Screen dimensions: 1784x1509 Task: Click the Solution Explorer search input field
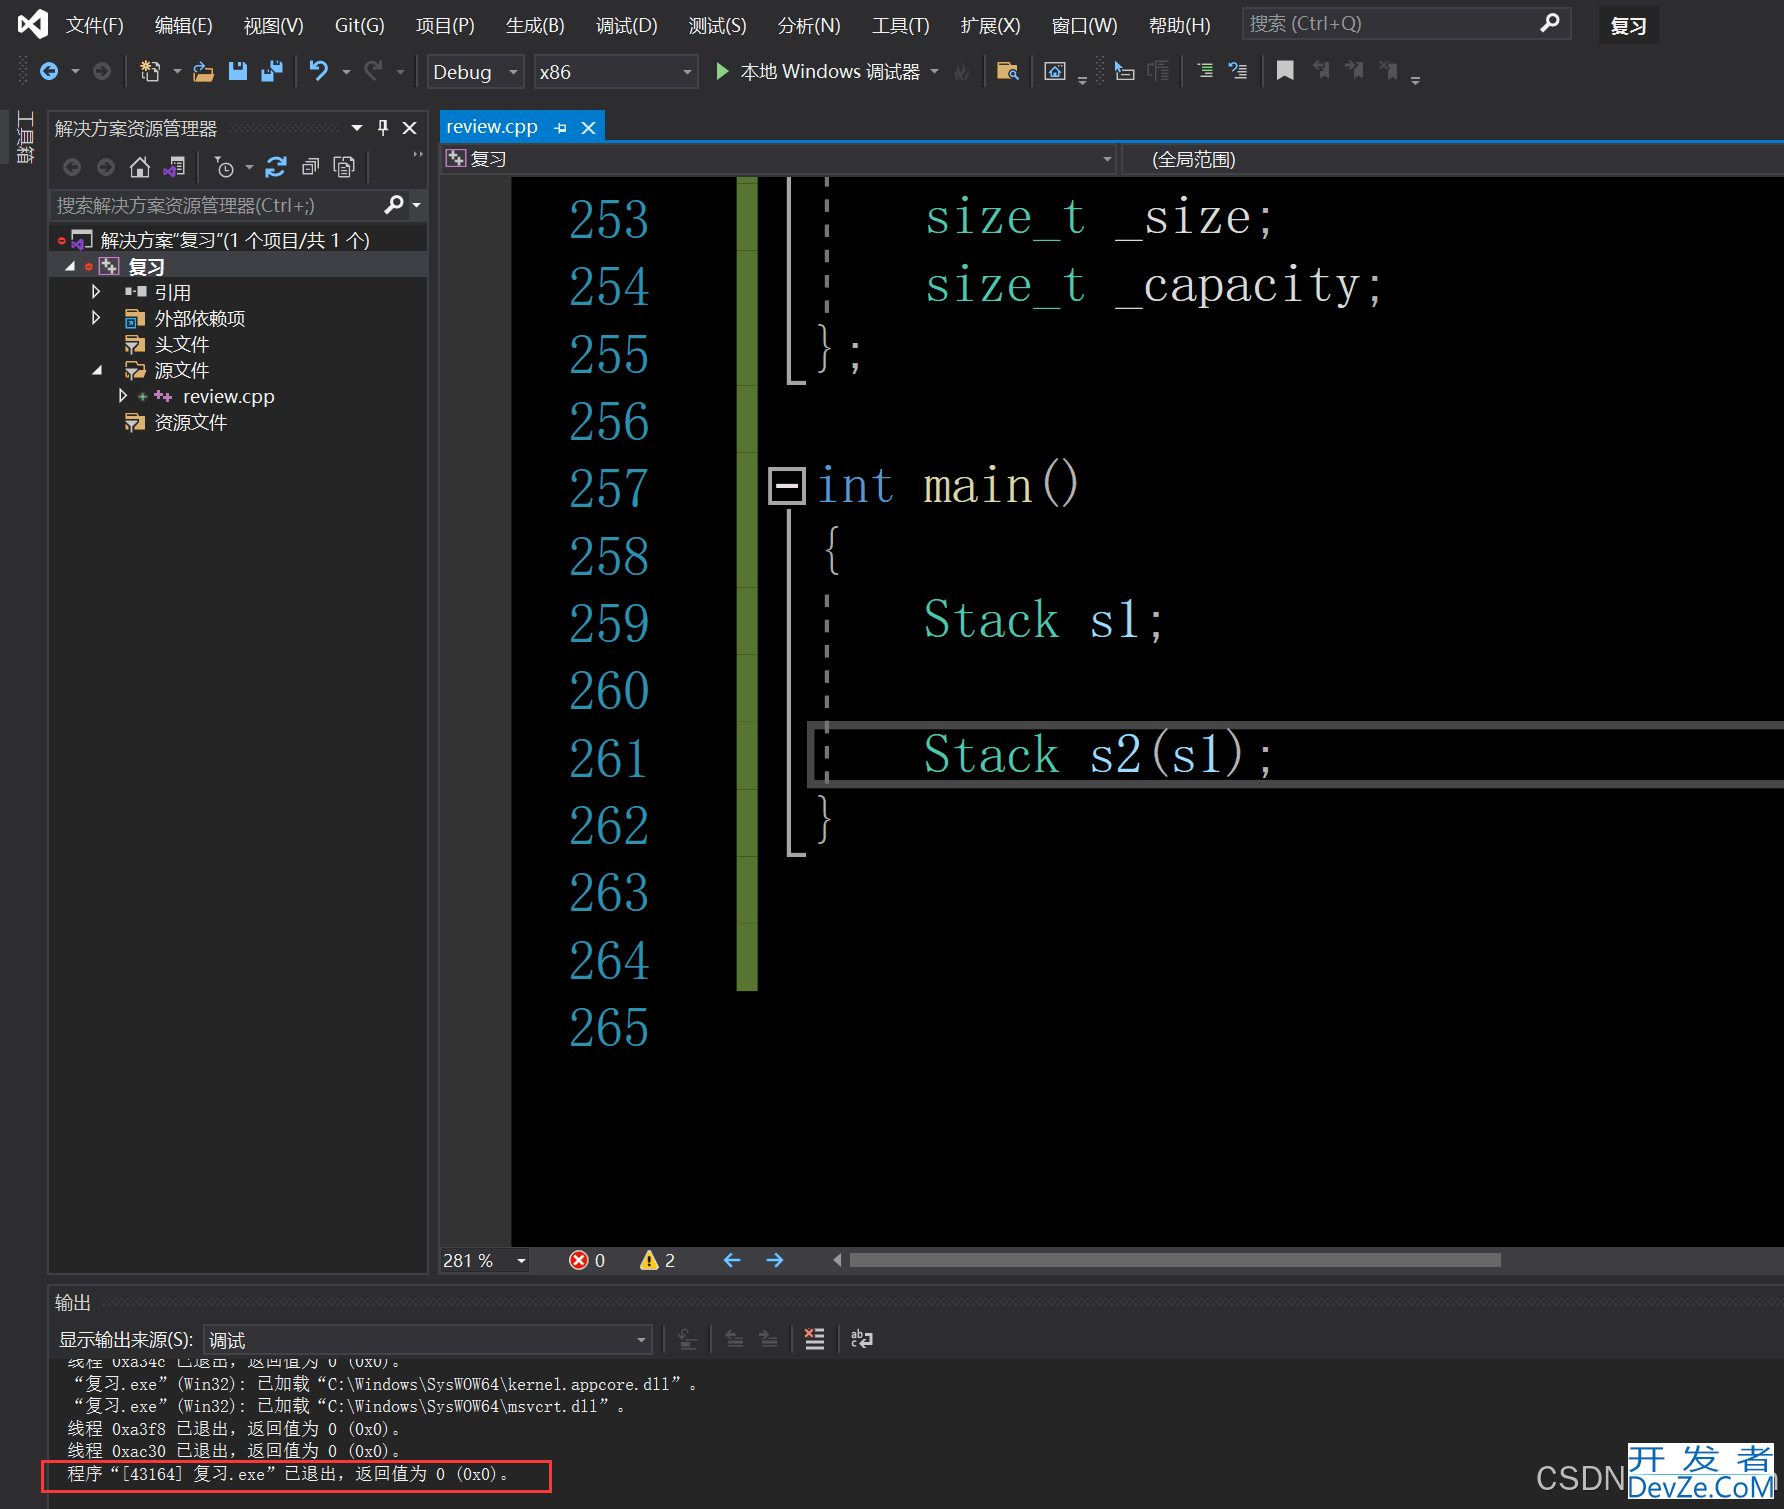click(x=218, y=205)
